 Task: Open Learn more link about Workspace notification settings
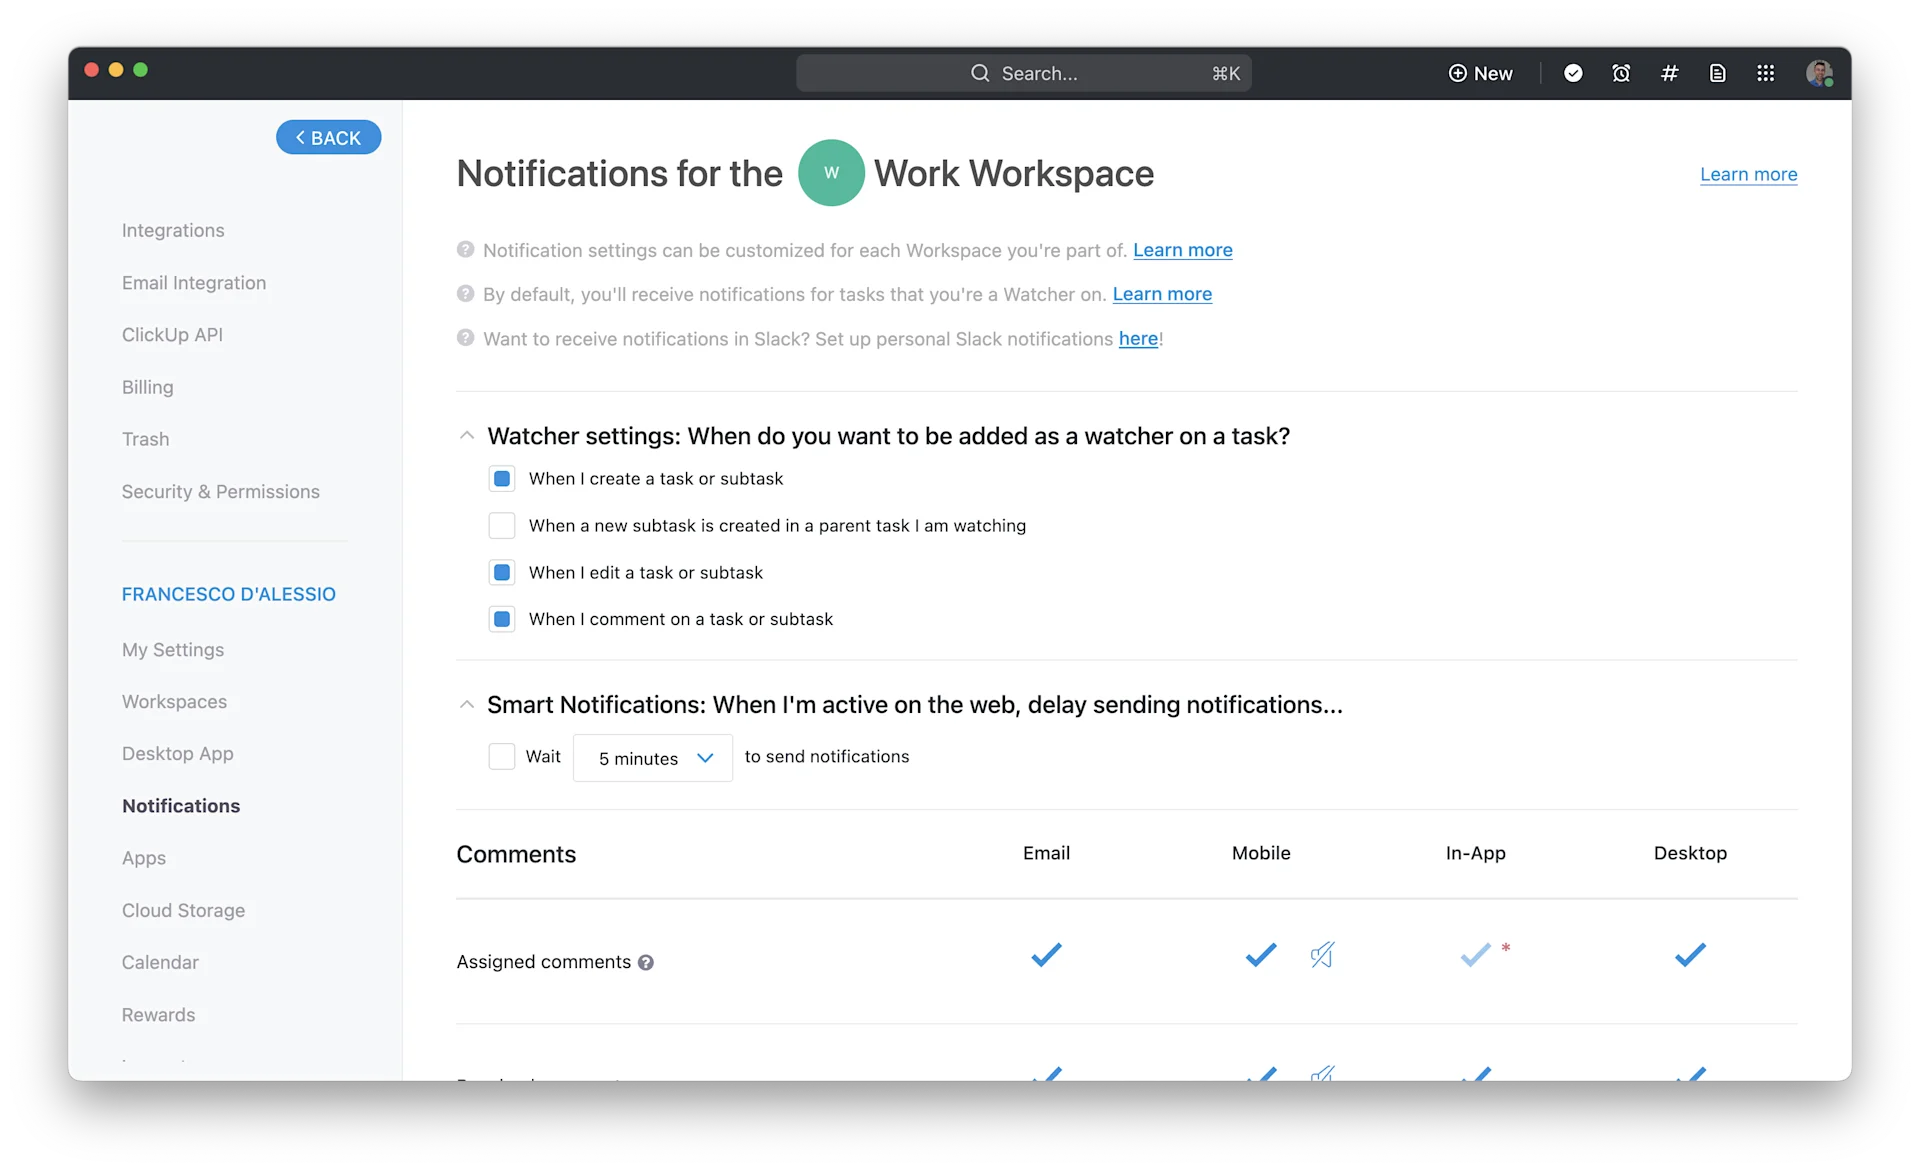click(1182, 250)
